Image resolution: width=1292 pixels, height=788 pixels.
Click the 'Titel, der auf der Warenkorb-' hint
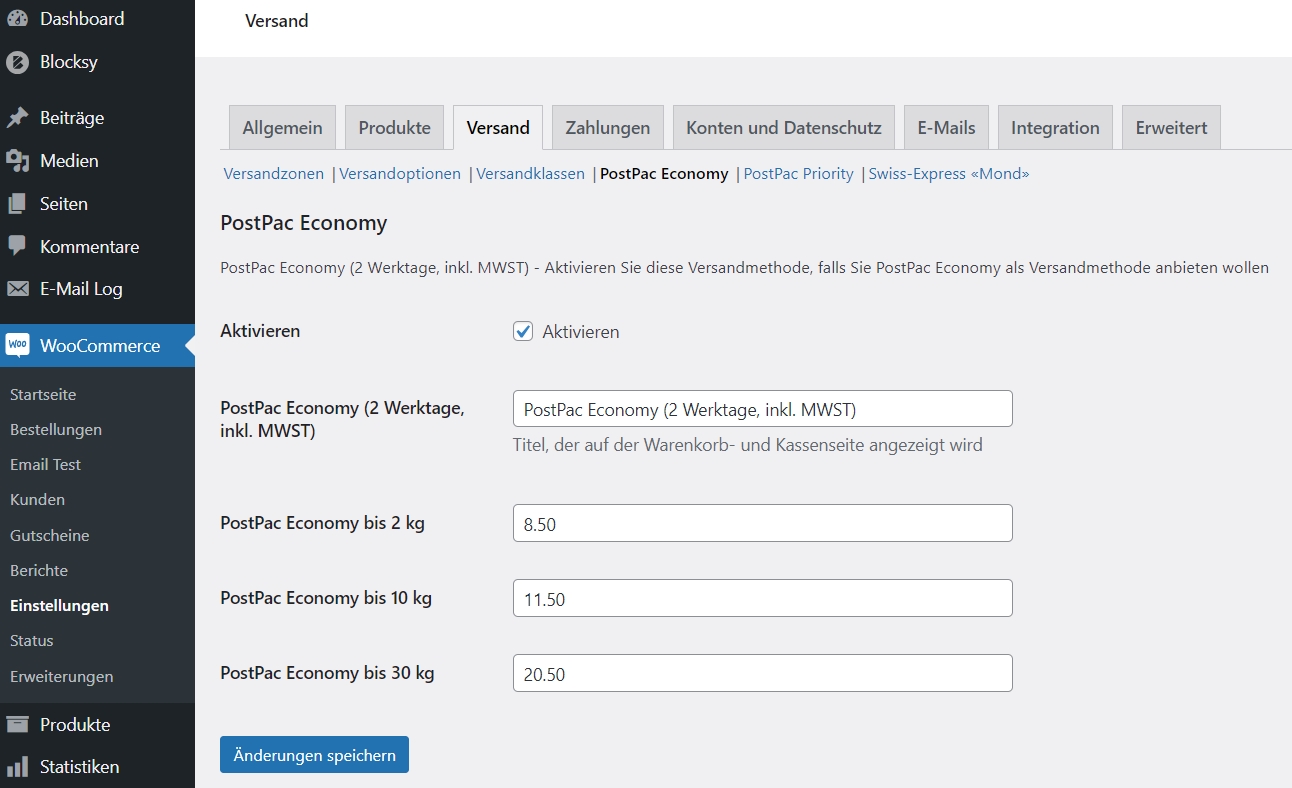[x=748, y=445]
